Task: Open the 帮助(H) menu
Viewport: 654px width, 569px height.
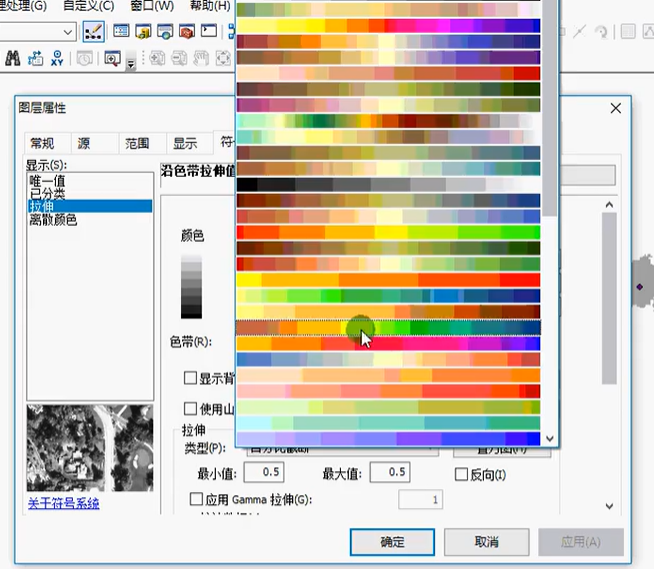Action: point(210,6)
